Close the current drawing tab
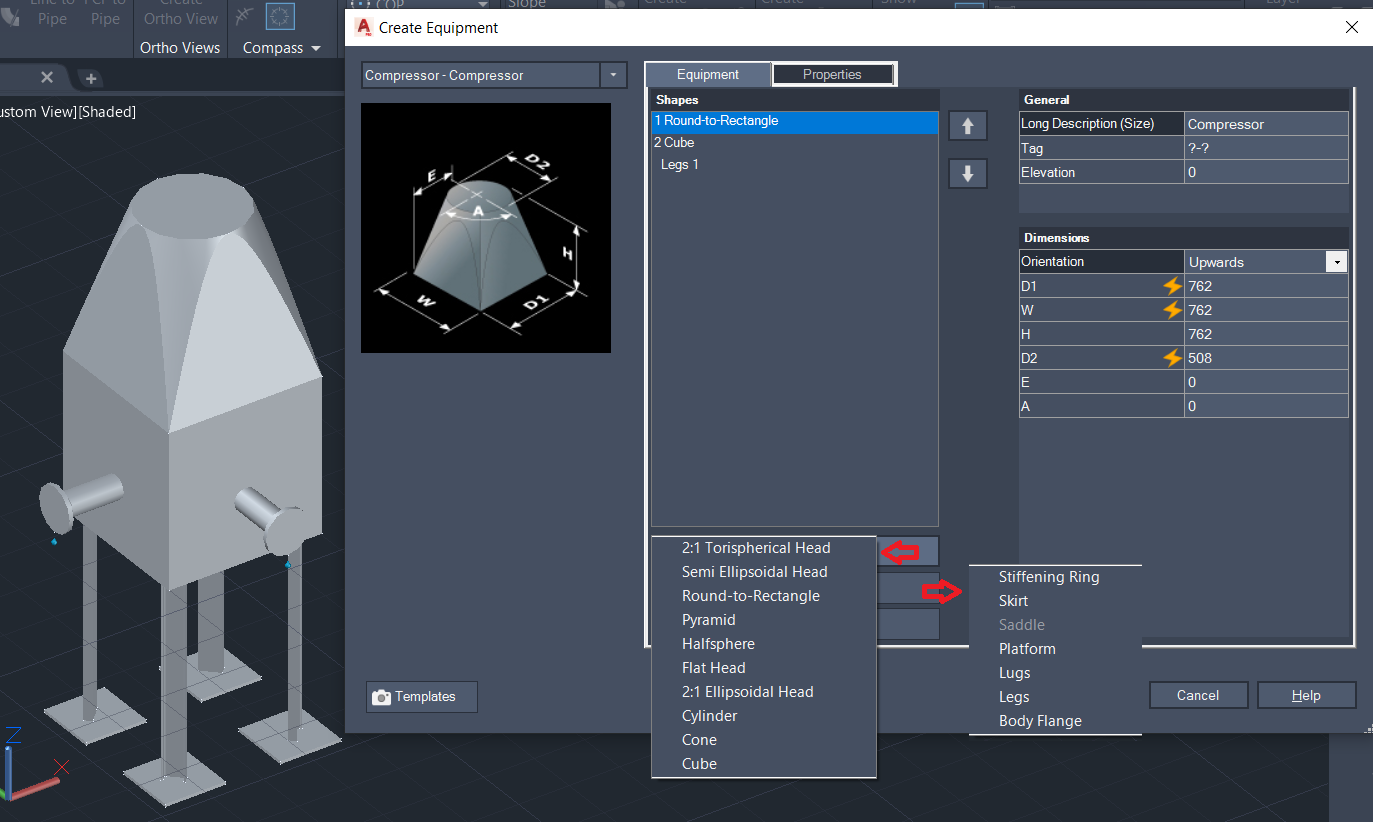 click(47, 77)
